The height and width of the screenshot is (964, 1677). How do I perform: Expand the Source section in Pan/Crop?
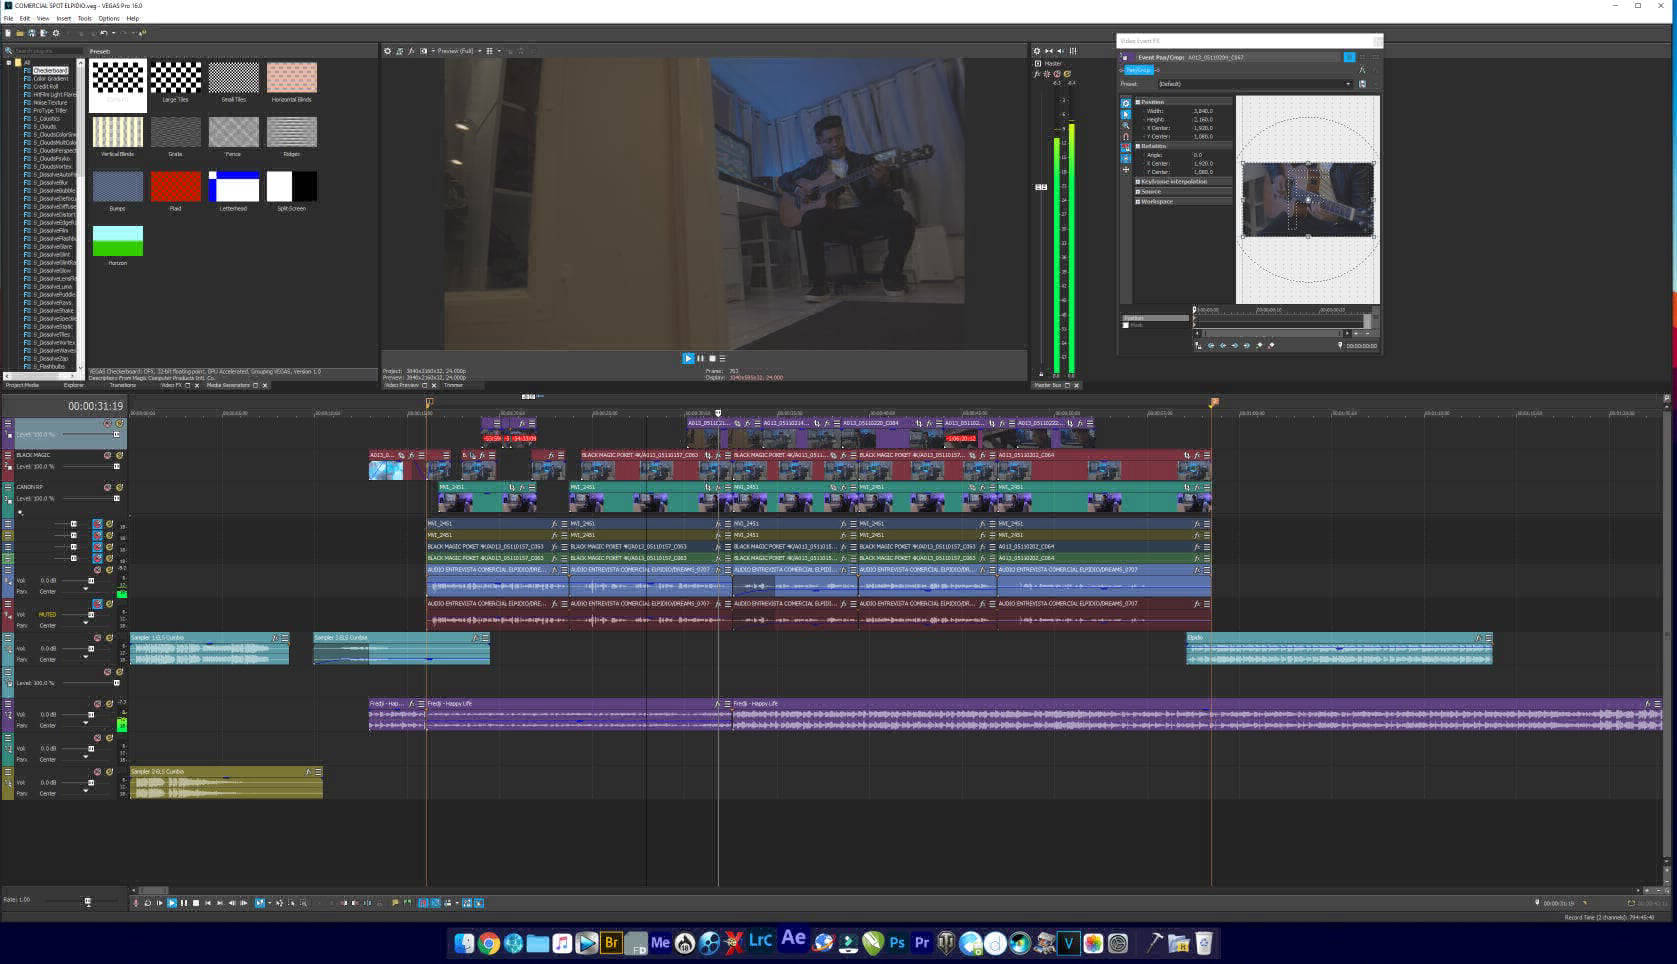pyautogui.click(x=1138, y=192)
